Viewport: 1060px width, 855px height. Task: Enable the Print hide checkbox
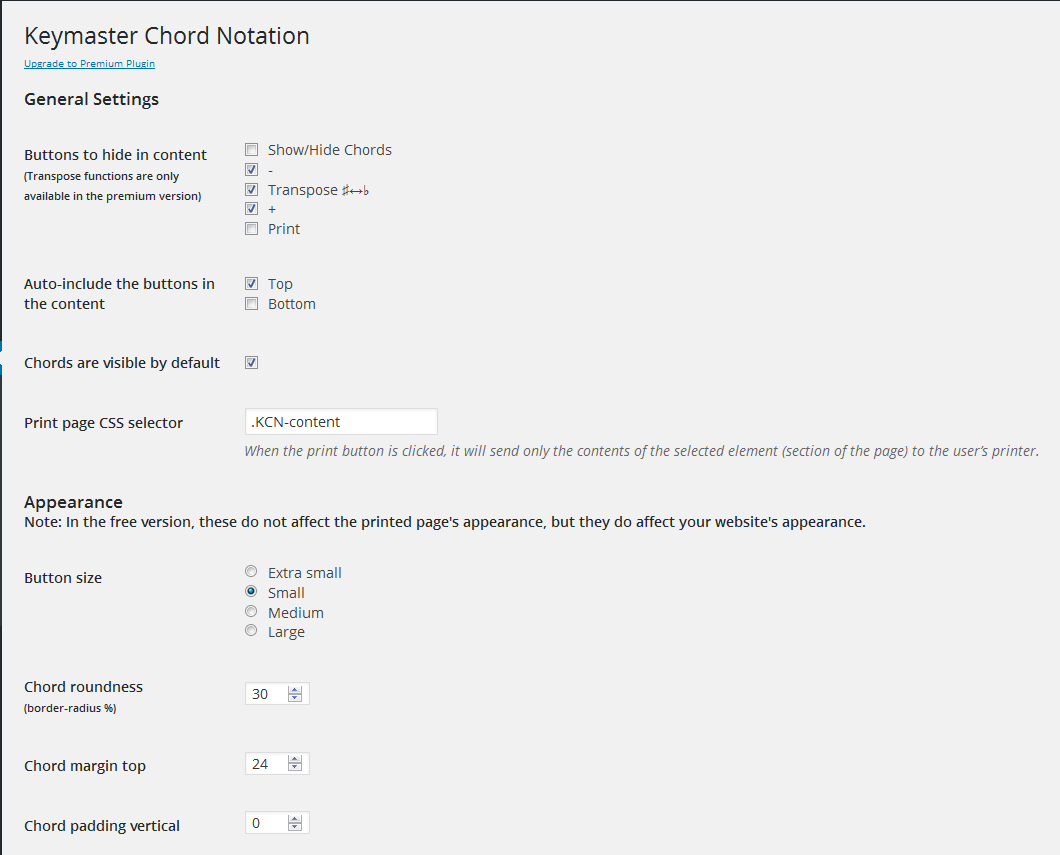[x=251, y=228]
